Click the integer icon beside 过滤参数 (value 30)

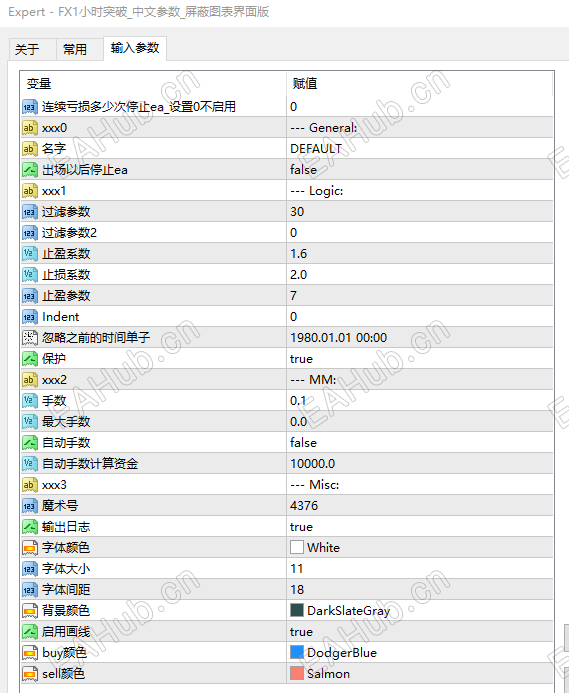(x=30, y=212)
